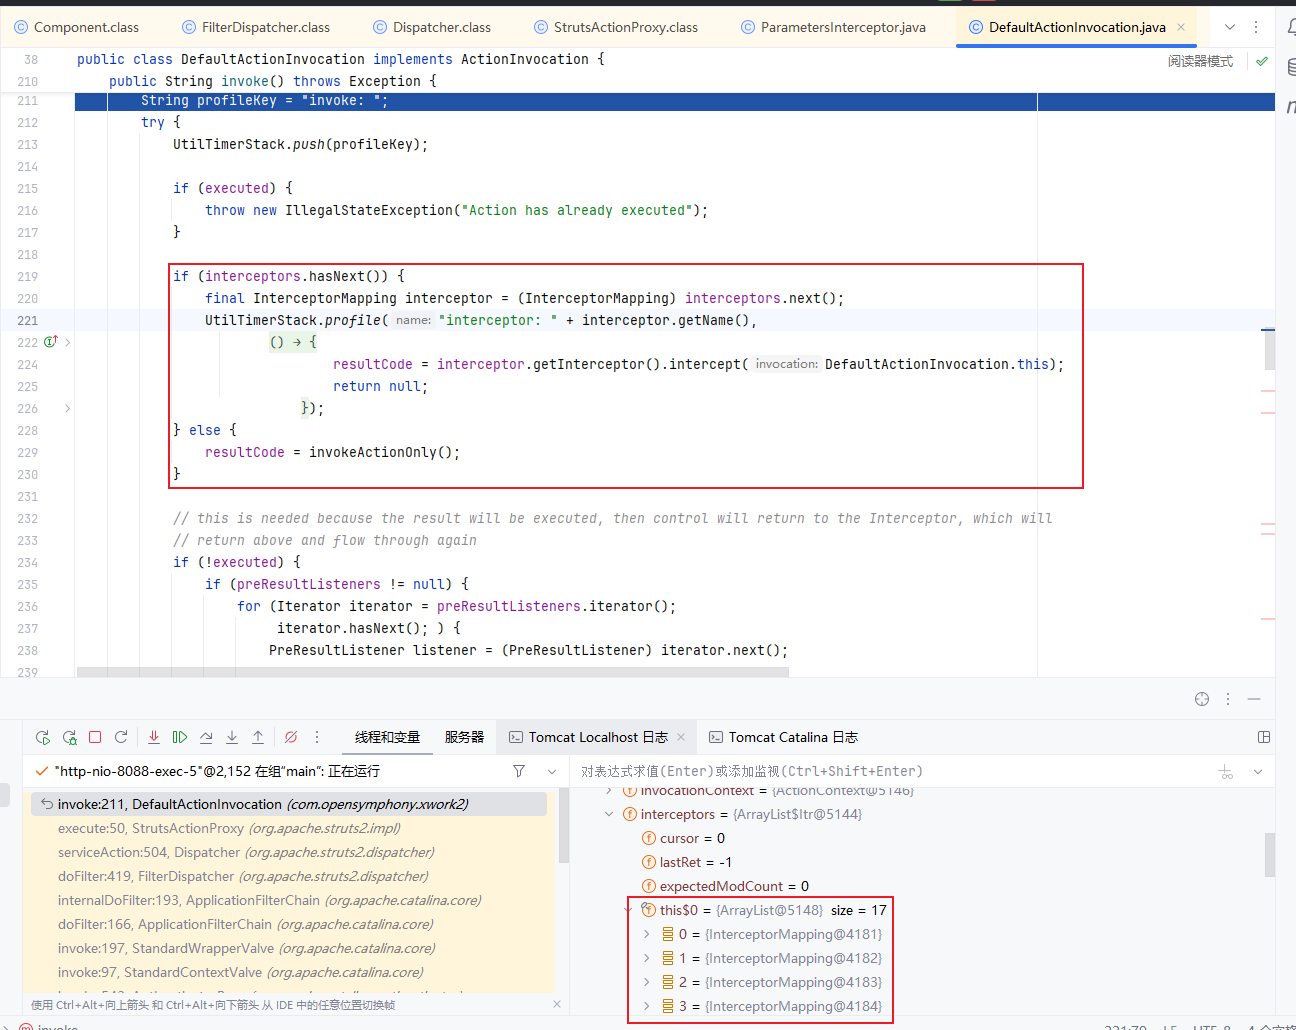The width and height of the screenshot is (1296, 1030).
Task: Toggle Mute Breakpoints icon
Action: (291, 737)
